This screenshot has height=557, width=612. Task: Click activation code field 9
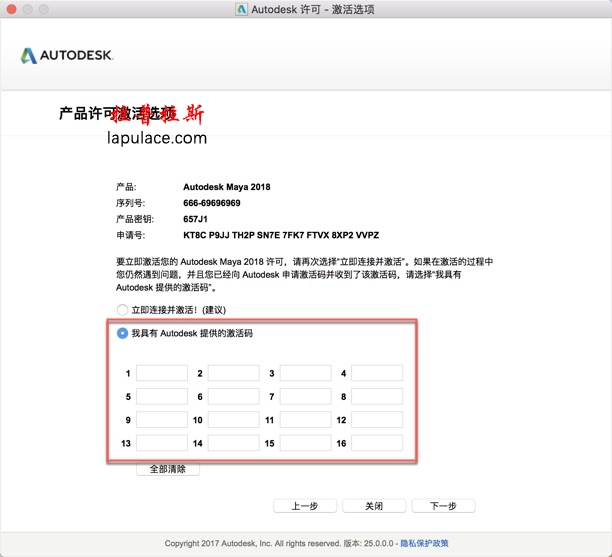point(162,420)
